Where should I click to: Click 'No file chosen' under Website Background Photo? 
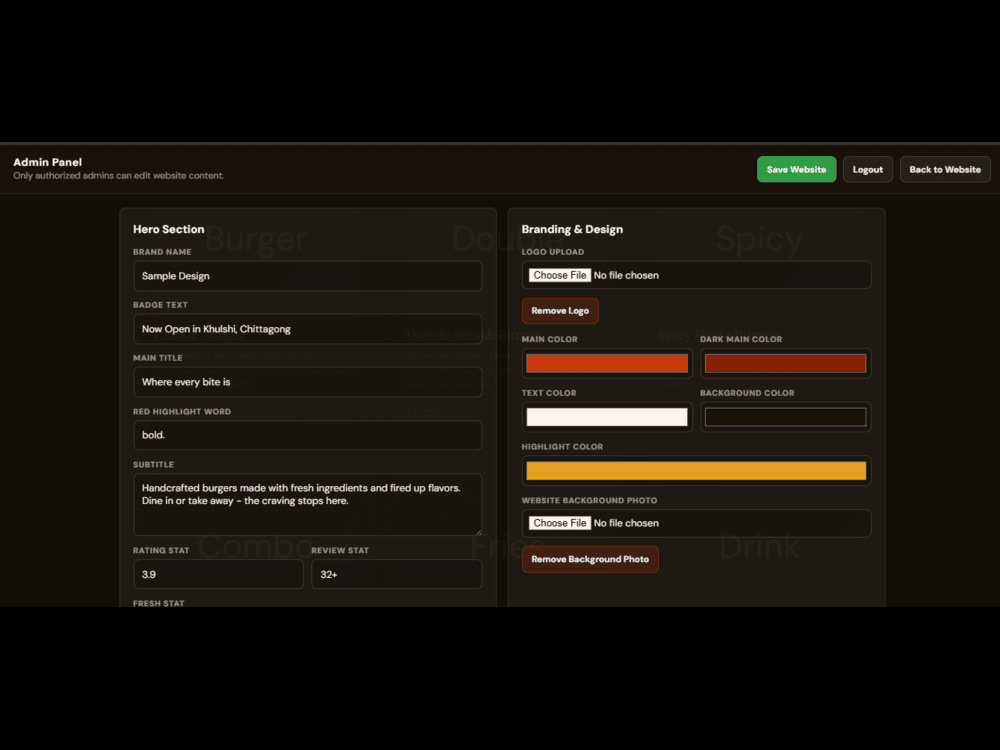(626, 523)
